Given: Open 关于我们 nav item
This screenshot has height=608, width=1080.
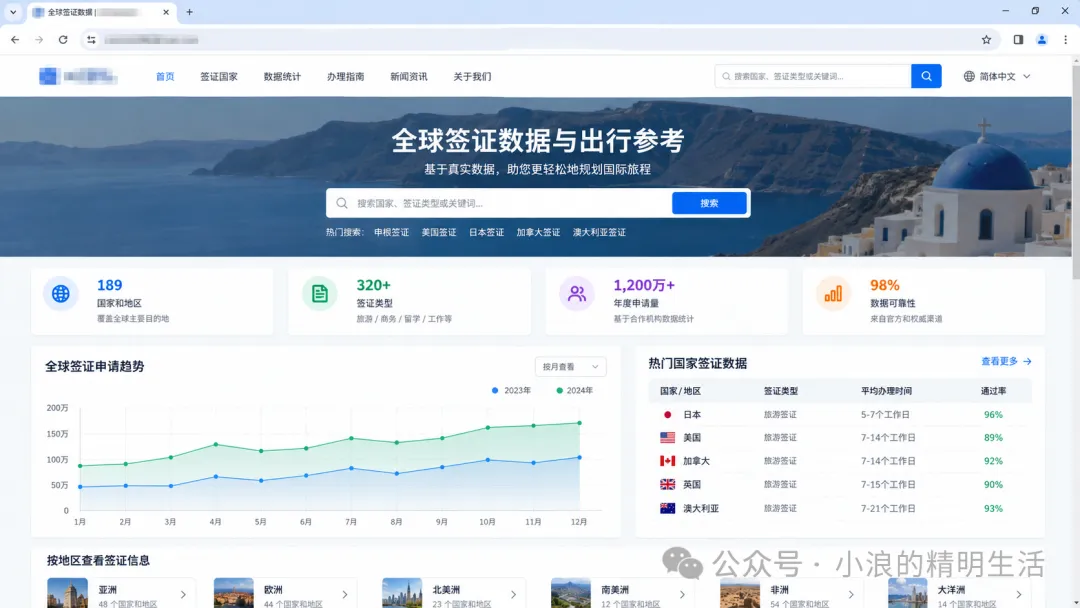Looking at the screenshot, I should 472,76.
